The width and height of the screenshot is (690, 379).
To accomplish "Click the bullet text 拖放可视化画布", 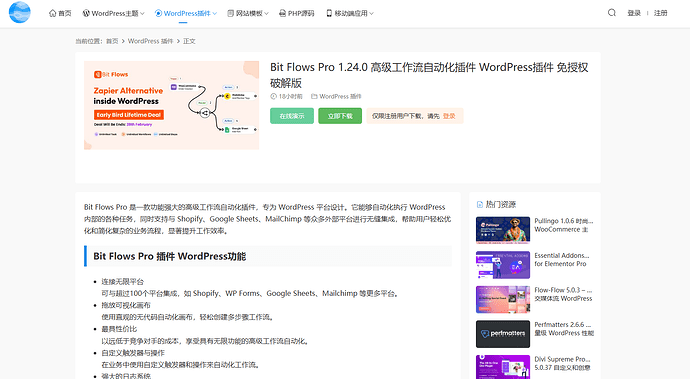I will click(126, 305).
